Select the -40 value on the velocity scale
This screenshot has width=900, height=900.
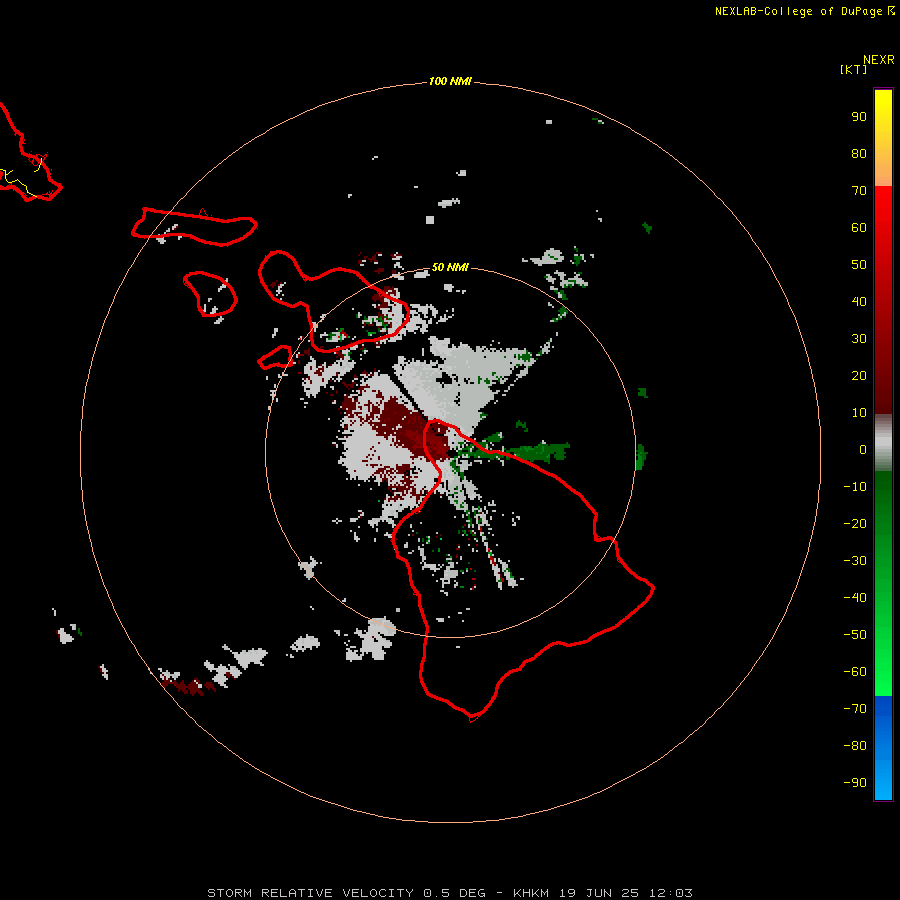(x=855, y=598)
